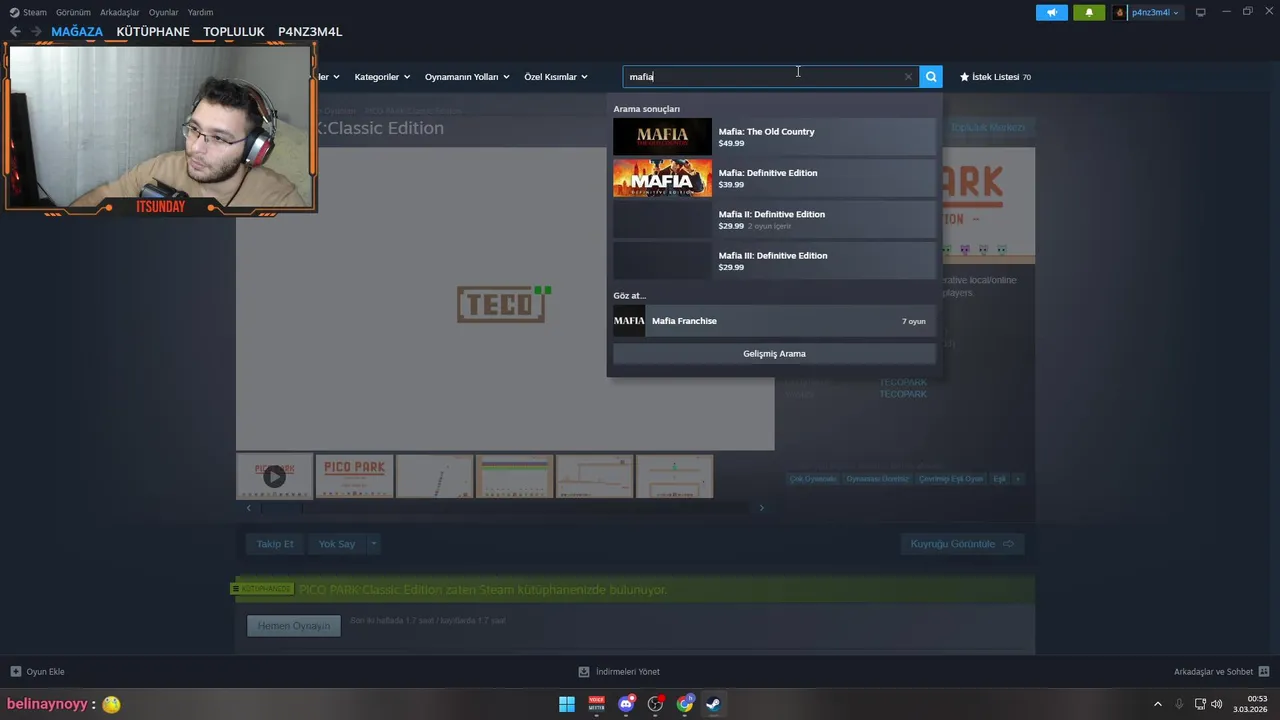
Task: Click the Yok Say button
Action: (x=337, y=544)
